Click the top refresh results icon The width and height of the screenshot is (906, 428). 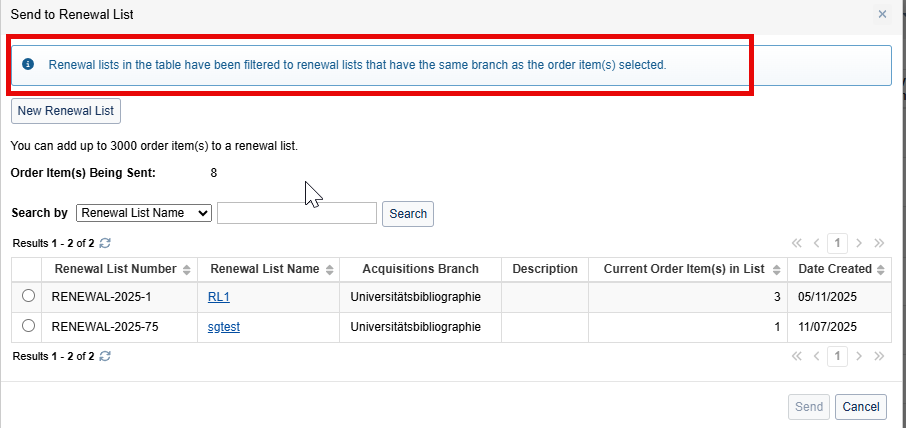[x=105, y=243]
